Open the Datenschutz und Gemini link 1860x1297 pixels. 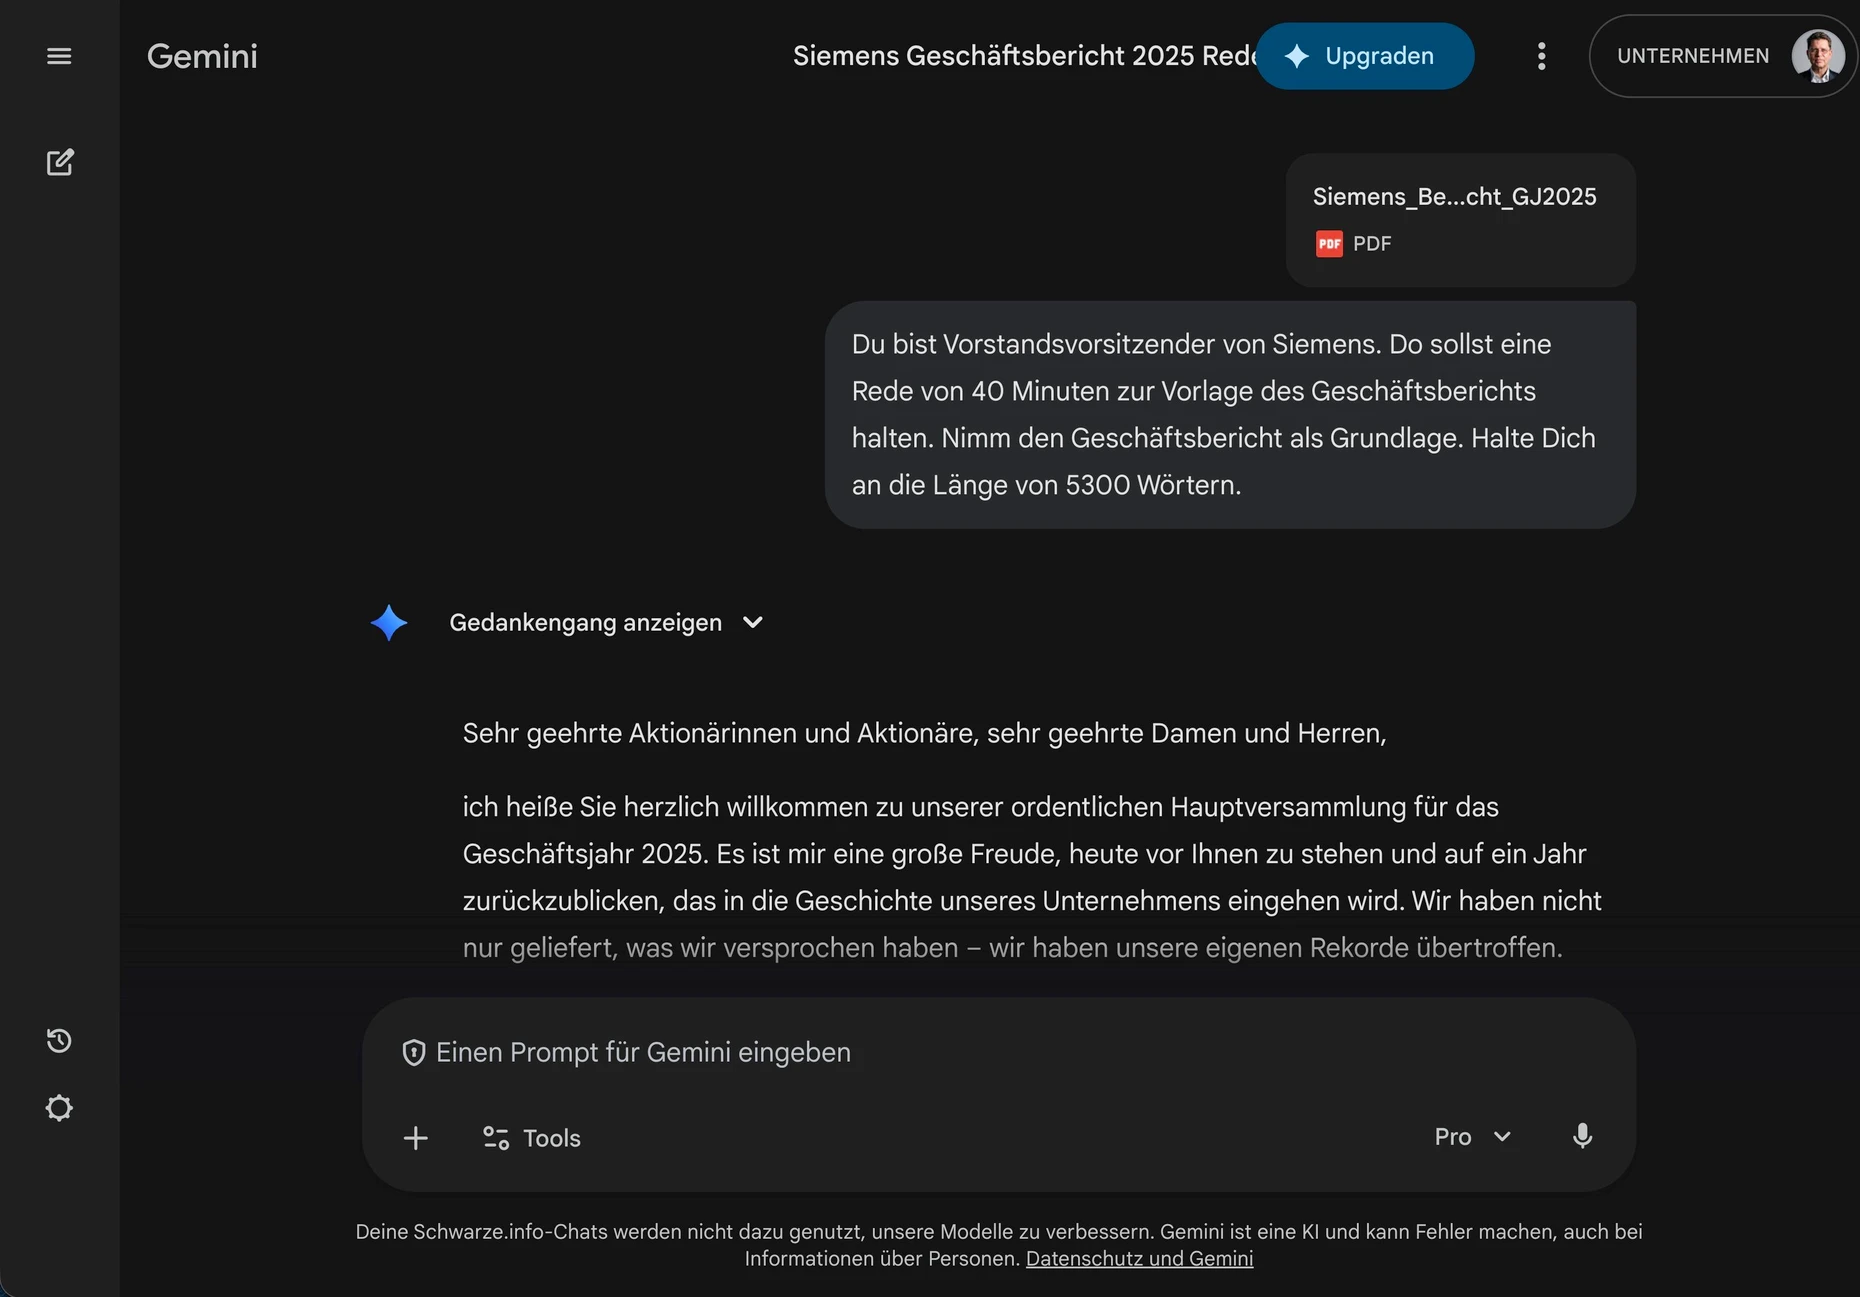pos(1139,1258)
